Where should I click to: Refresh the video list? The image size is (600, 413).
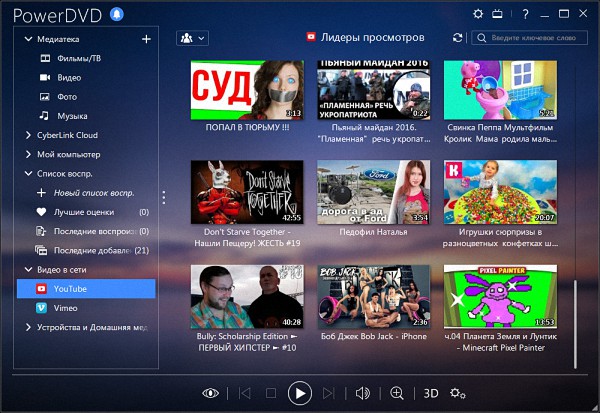pos(457,38)
